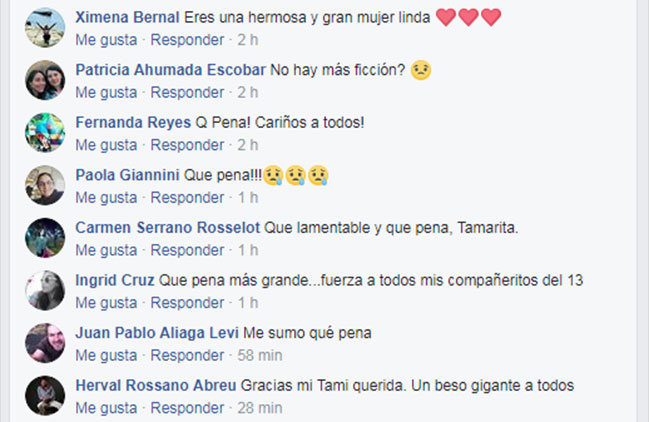Reply to Herval Rossano Abreu's comment
This screenshot has width=649, height=422.
point(186,408)
